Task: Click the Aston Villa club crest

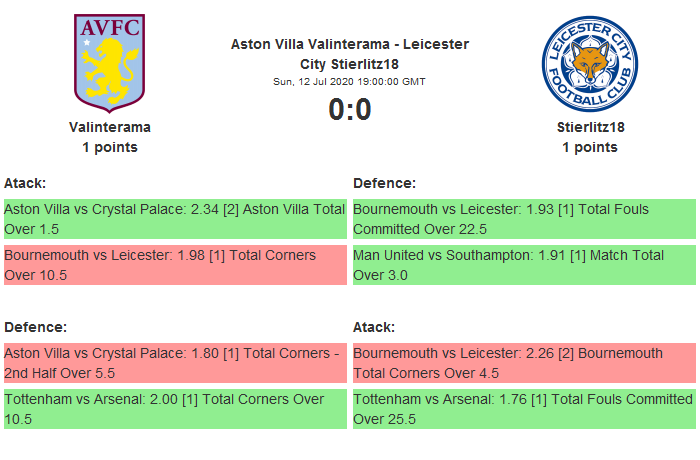Action: tap(109, 61)
